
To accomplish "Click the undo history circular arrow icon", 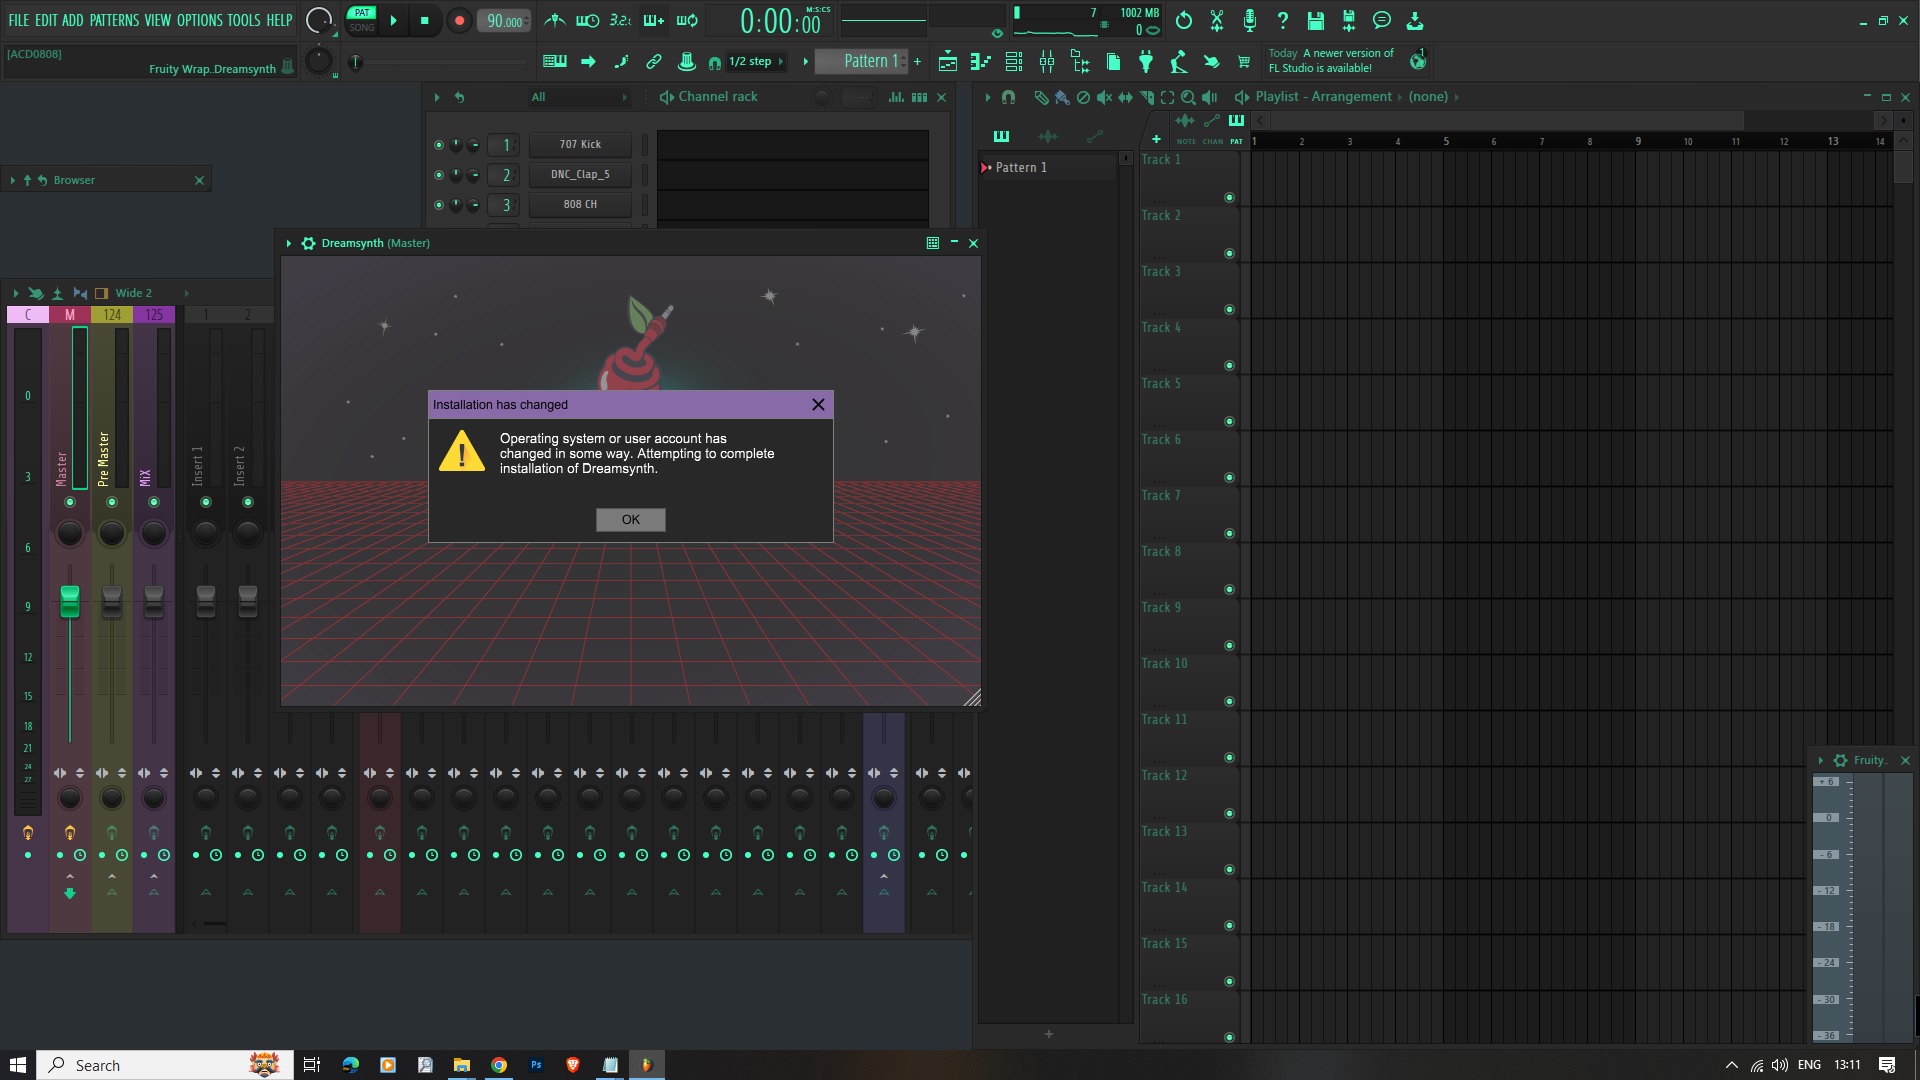I will (1184, 20).
